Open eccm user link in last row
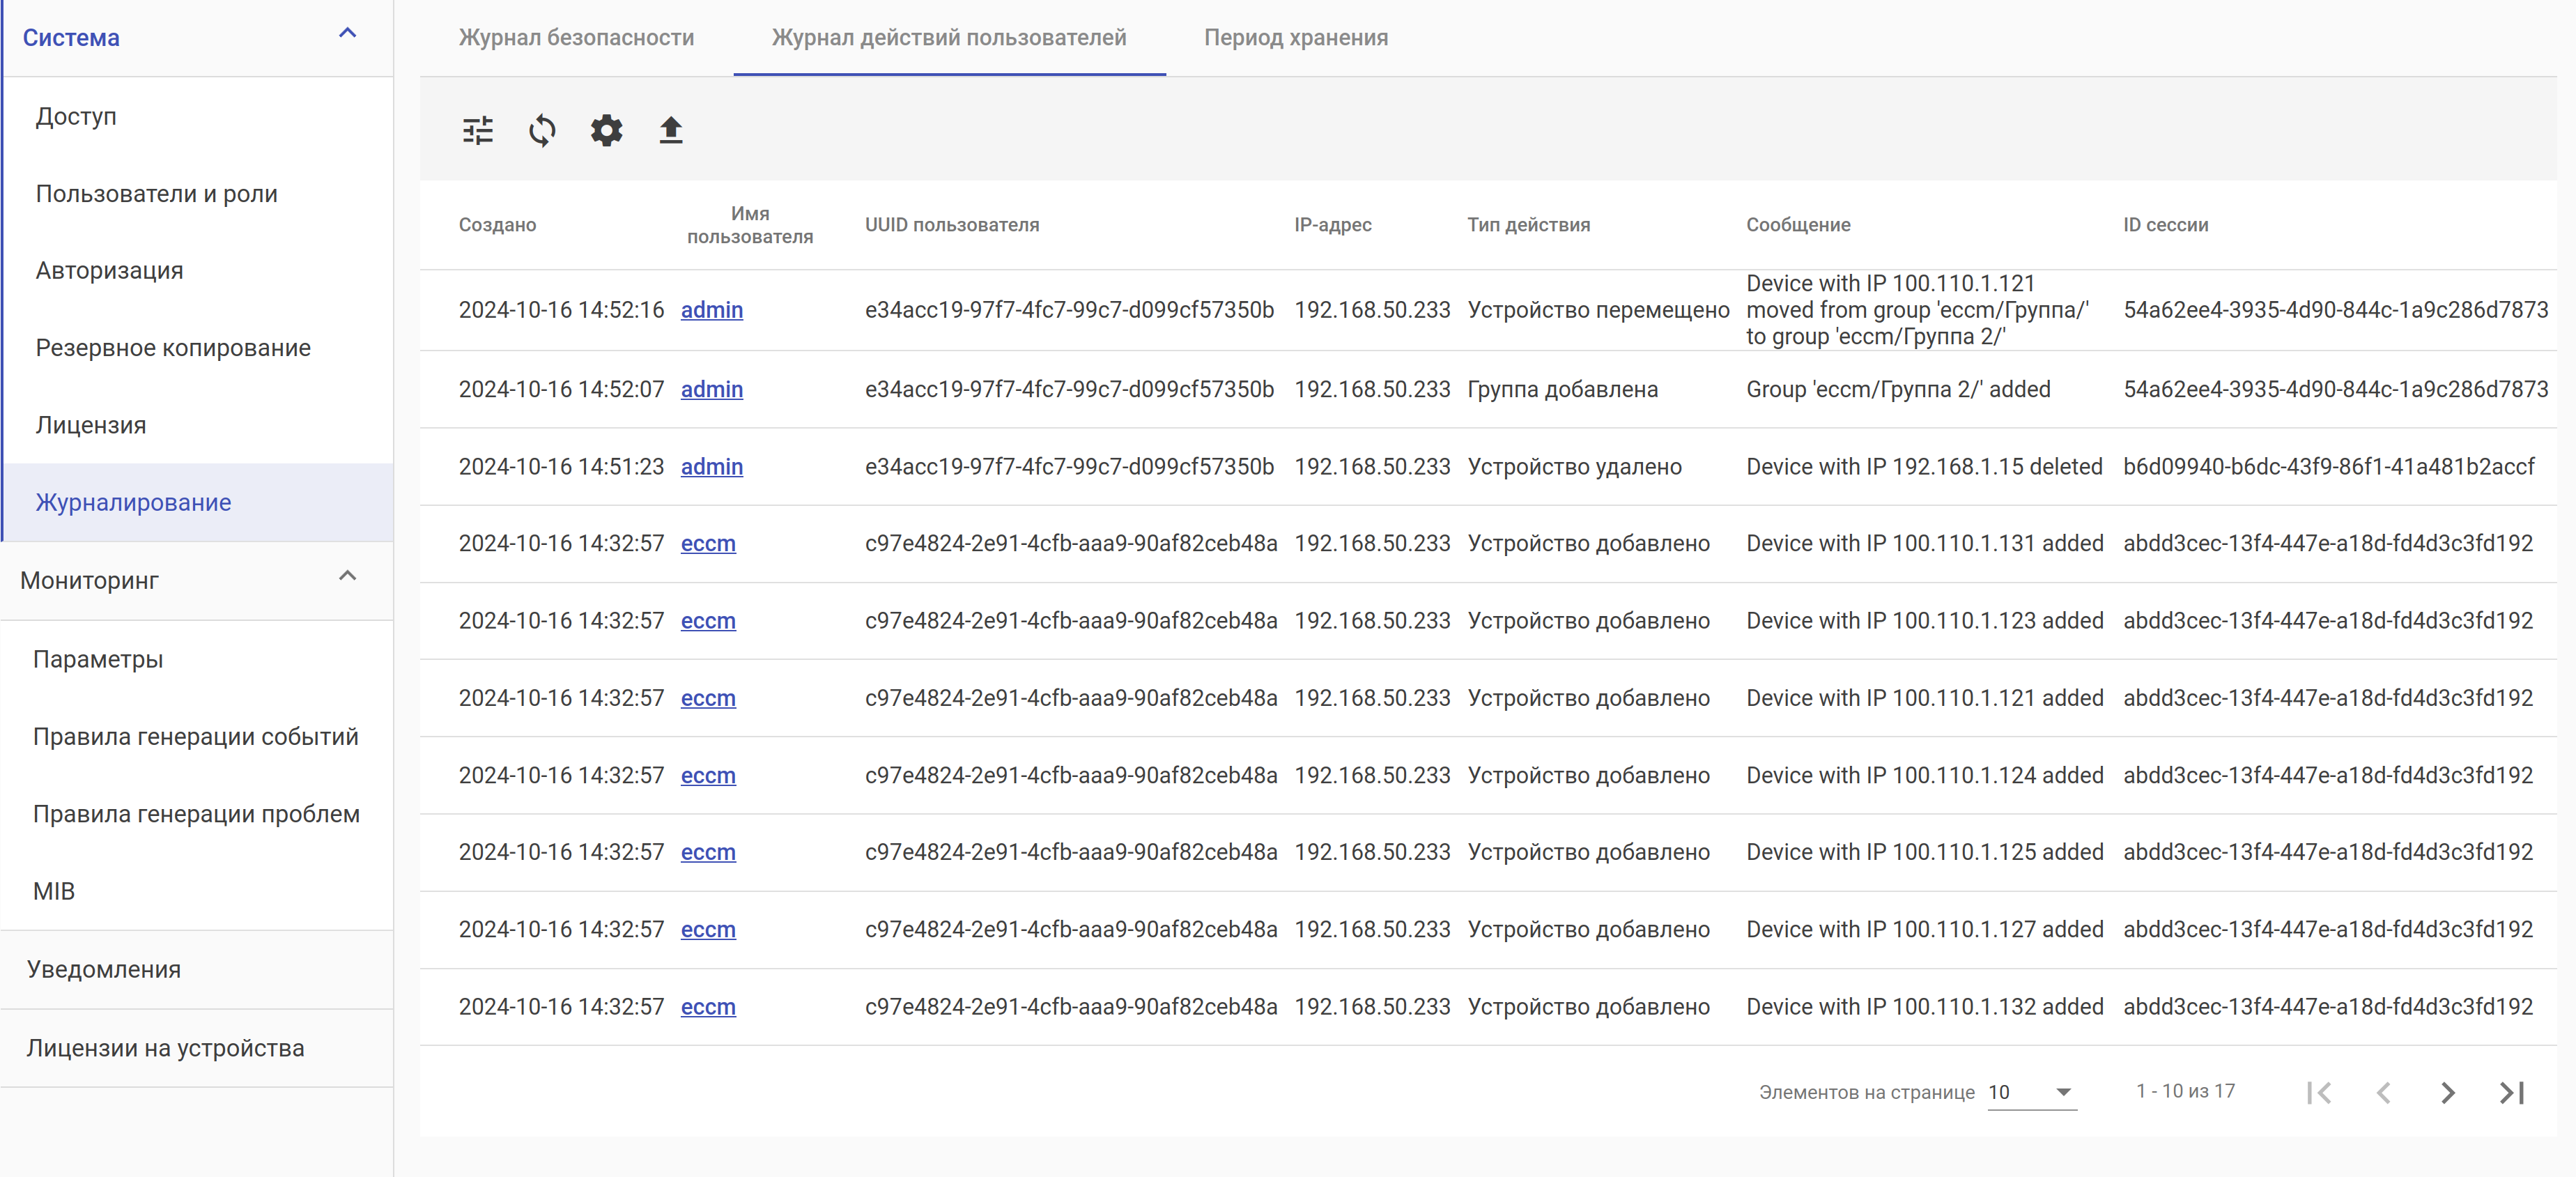 707,1007
